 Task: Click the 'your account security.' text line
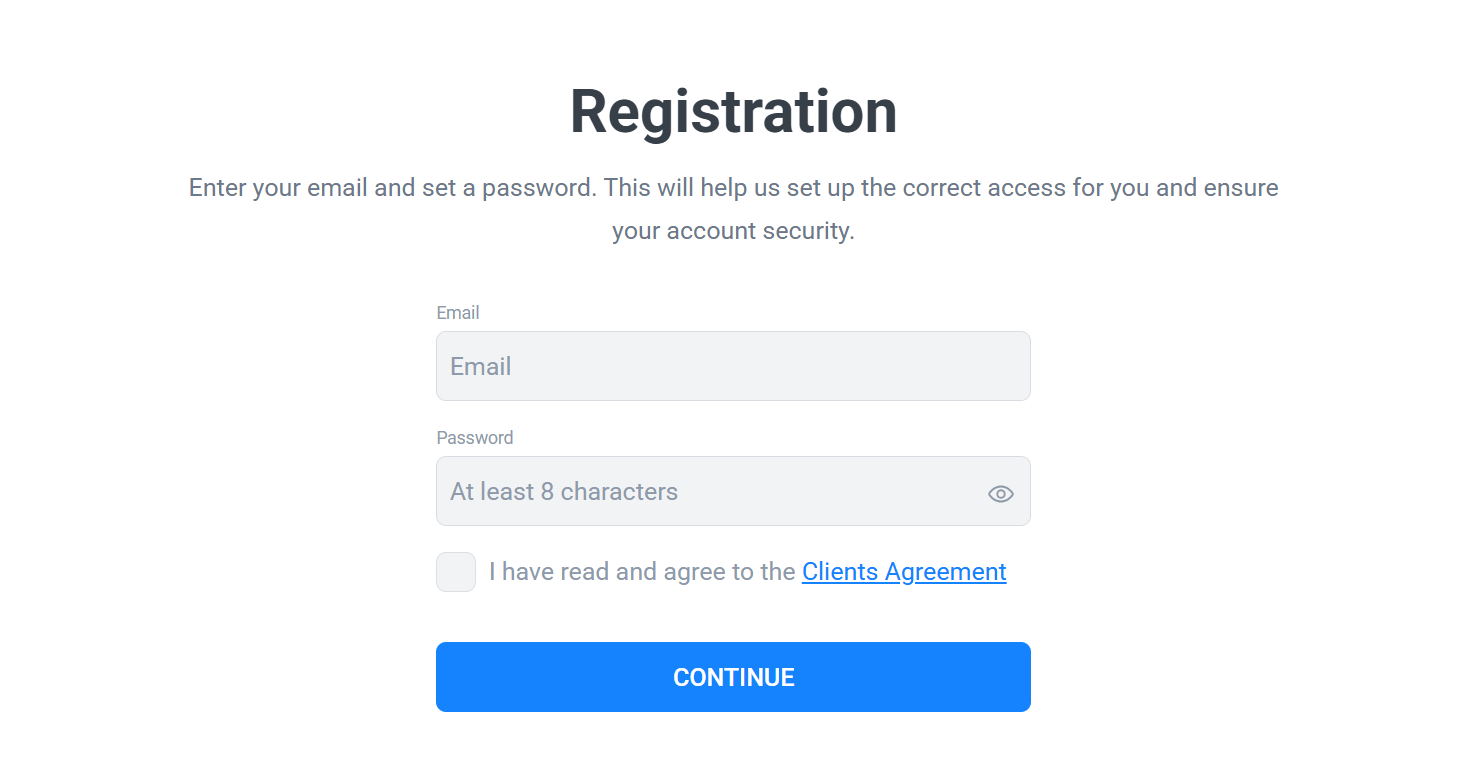[x=733, y=231]
